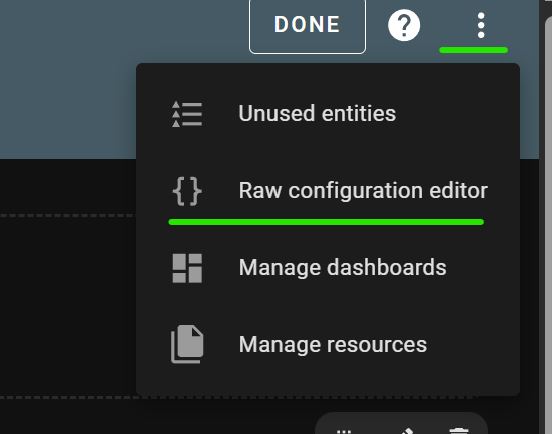The image size is (552, 434).
Task: Click the scrollbar track above the thumb
Action: pos(548,7)
